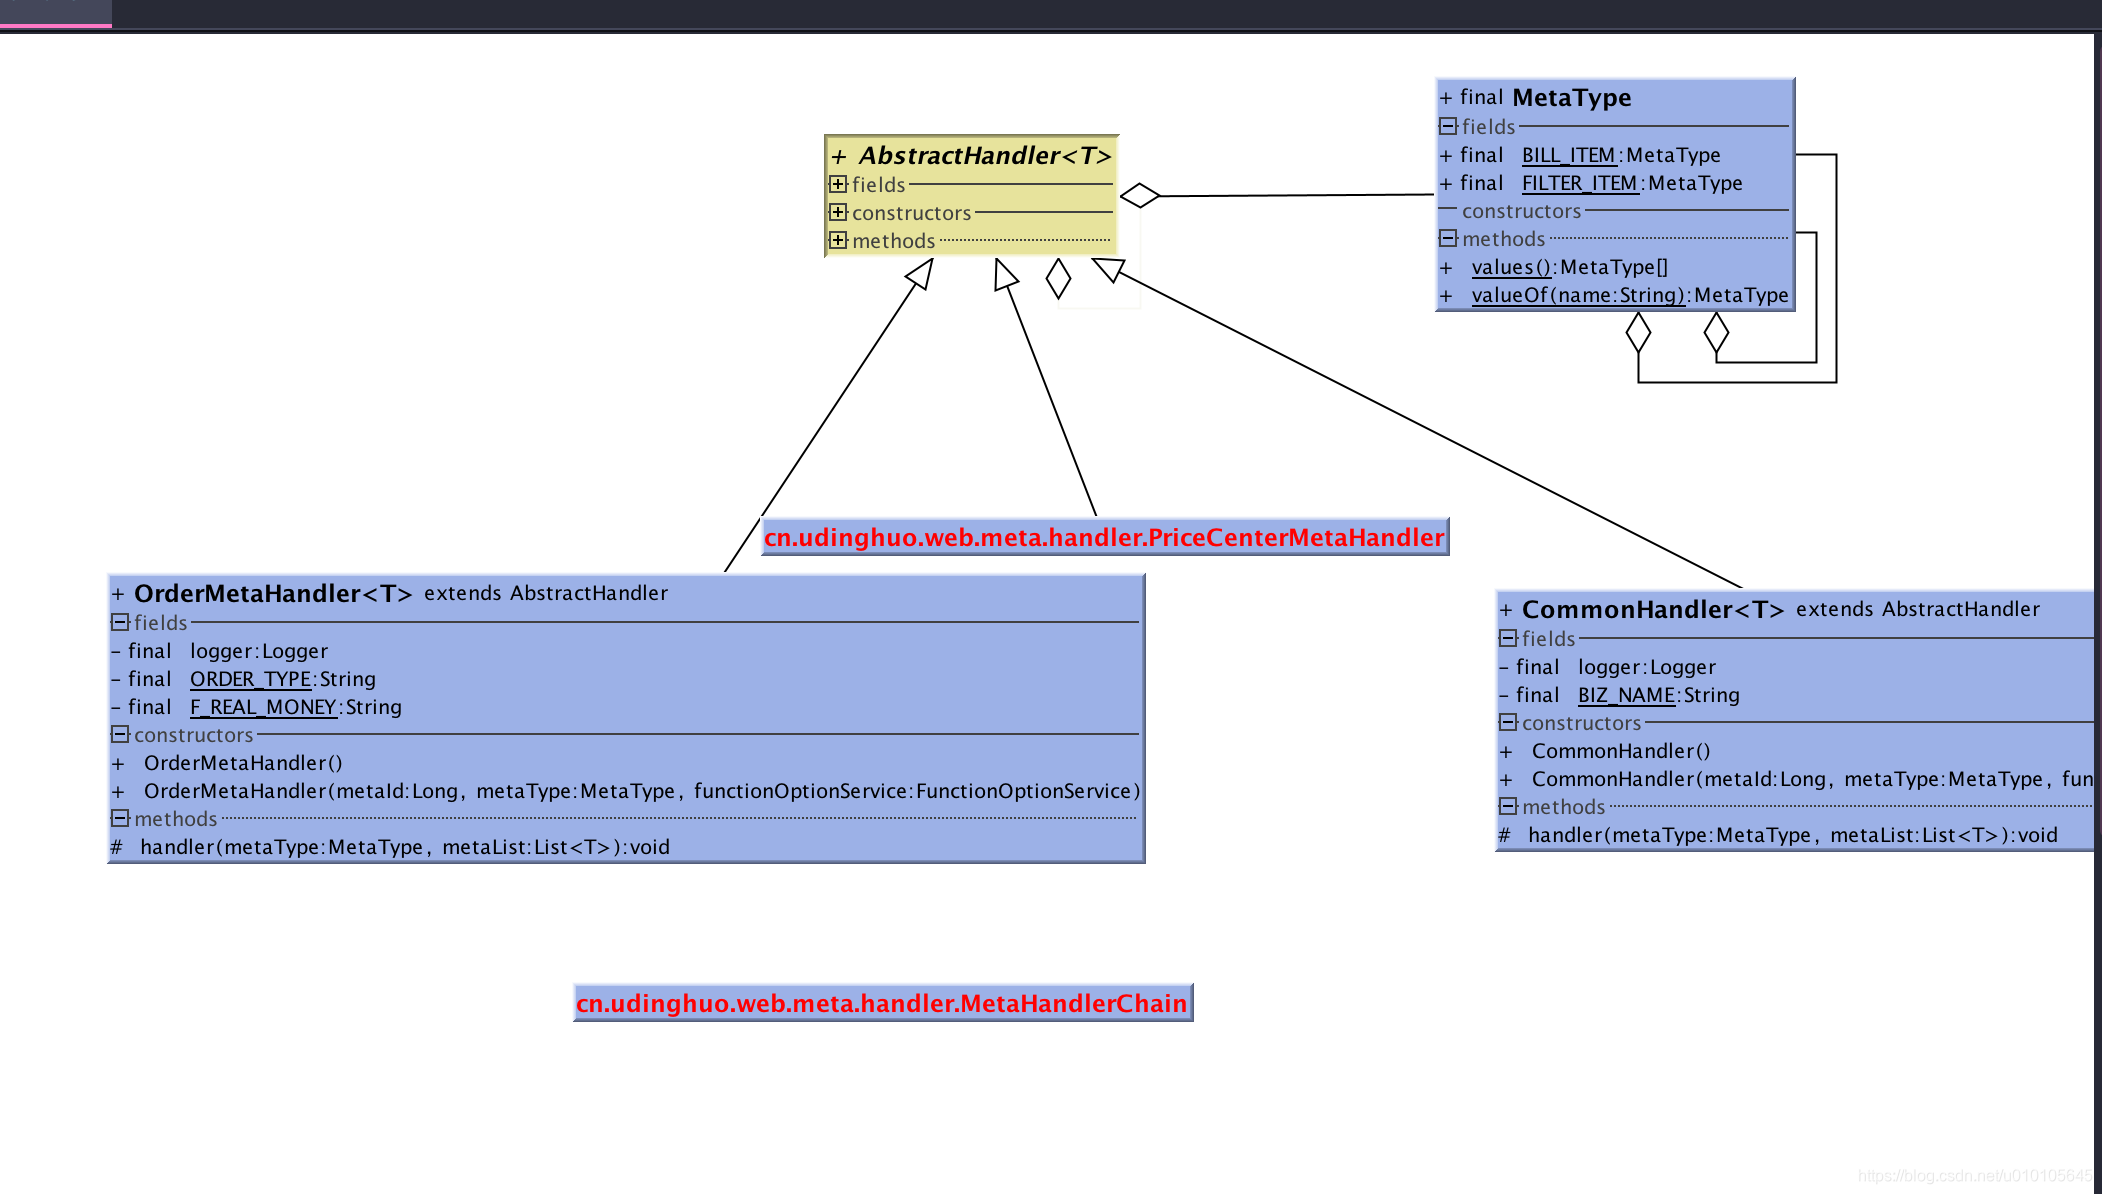Collapse methods section in CommonHandler
This screenshot has width=2102, height=1194.
pyautogui.click(x=1508, y=806)
